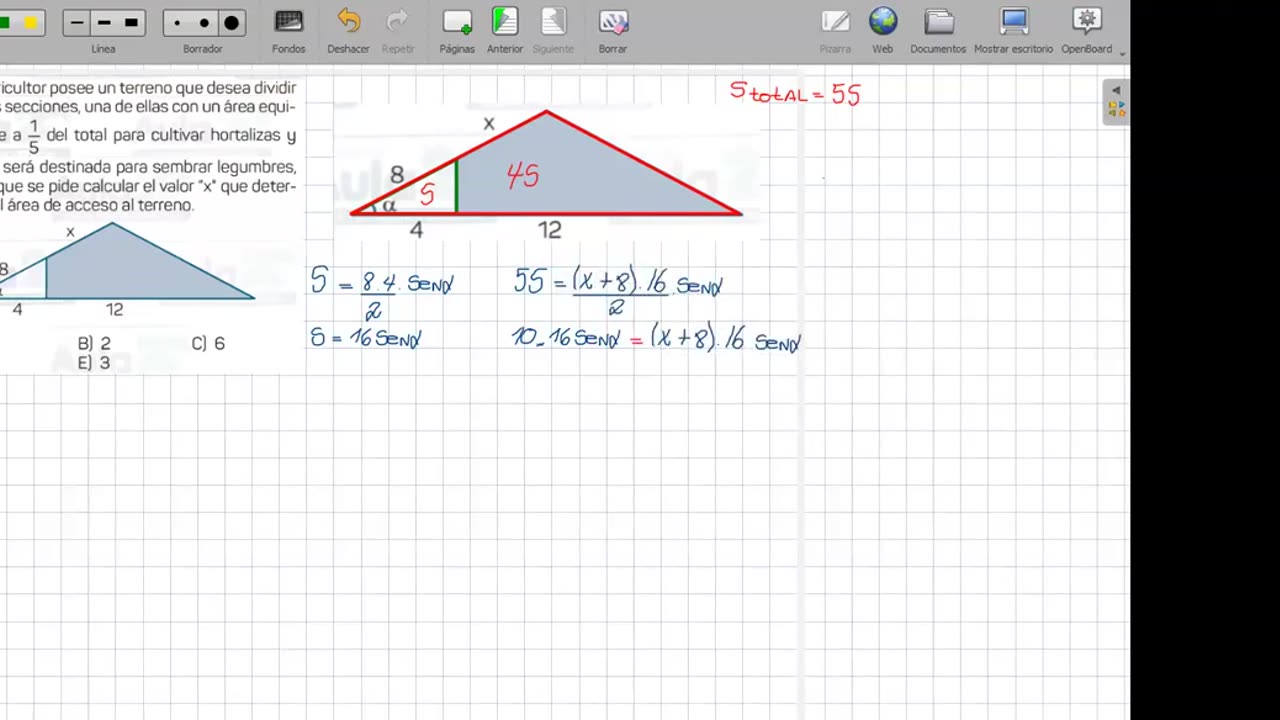Click the 'Stotal = 55' handwritten text
1280x720 pixels.
click(x=795, y=94)
